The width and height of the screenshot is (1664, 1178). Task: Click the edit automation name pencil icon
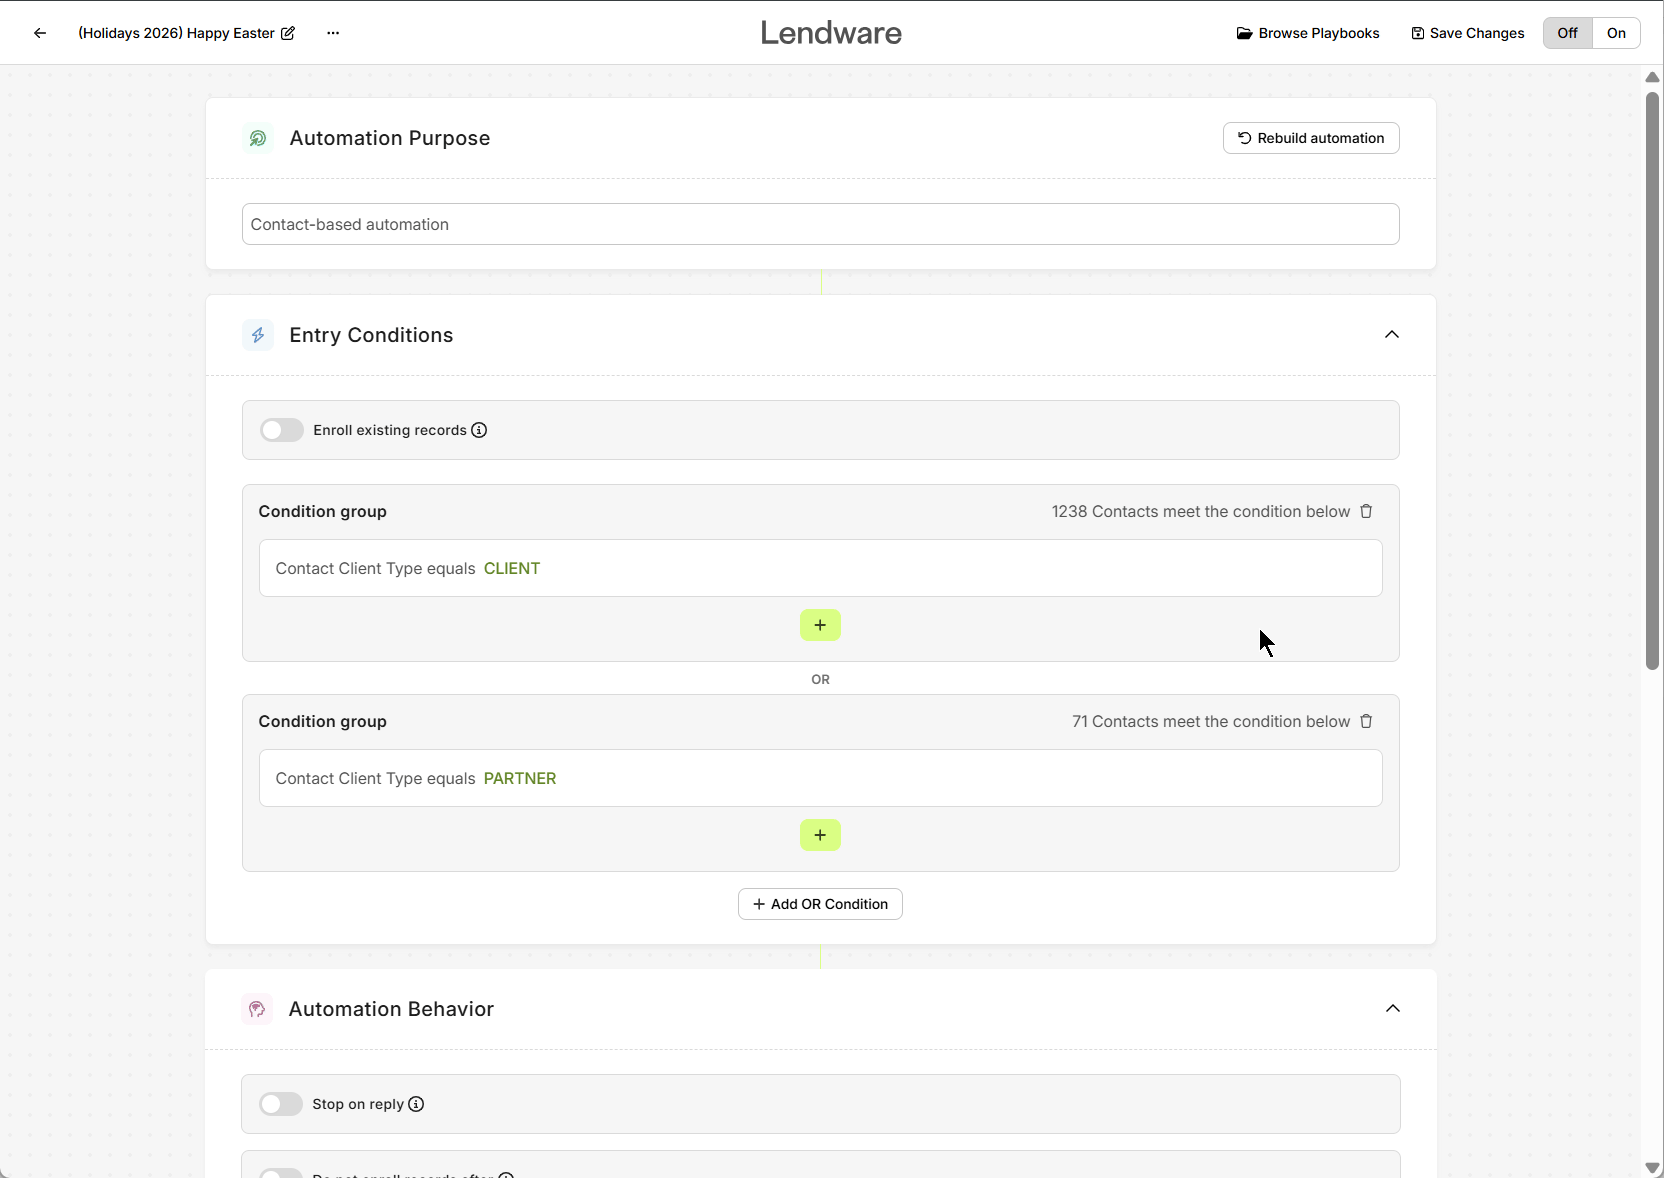tap(288, 33)
